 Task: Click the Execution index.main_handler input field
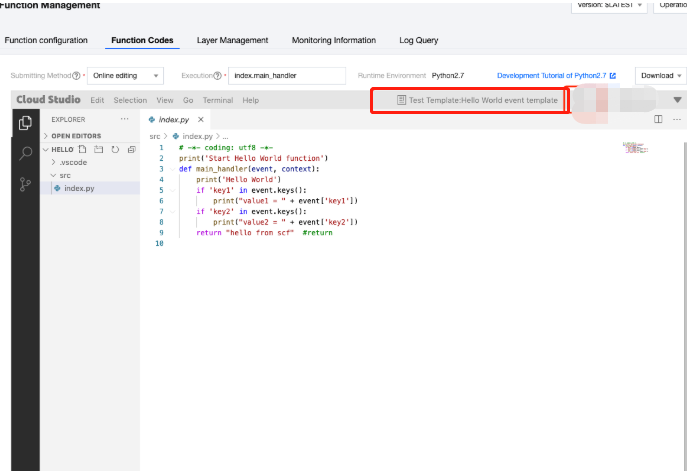coord(287,76)
